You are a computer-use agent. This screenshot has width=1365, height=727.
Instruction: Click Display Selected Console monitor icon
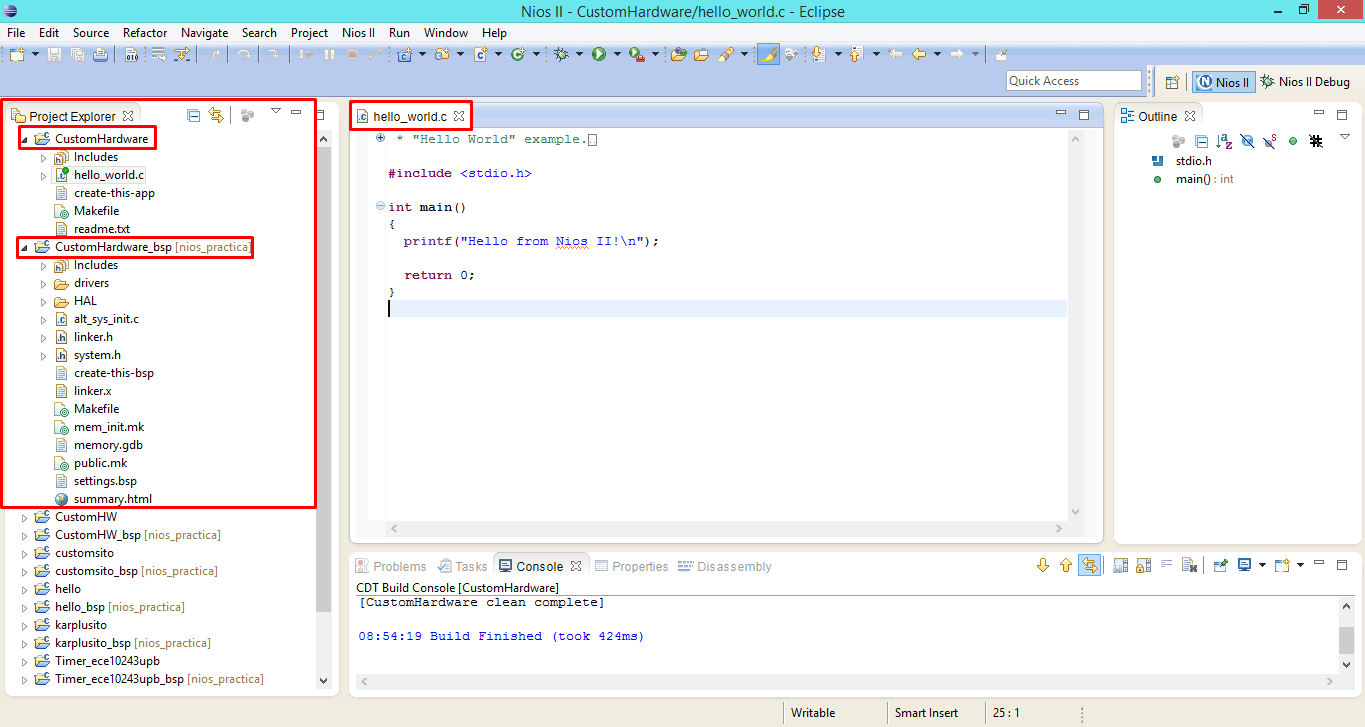[1244, 565]
